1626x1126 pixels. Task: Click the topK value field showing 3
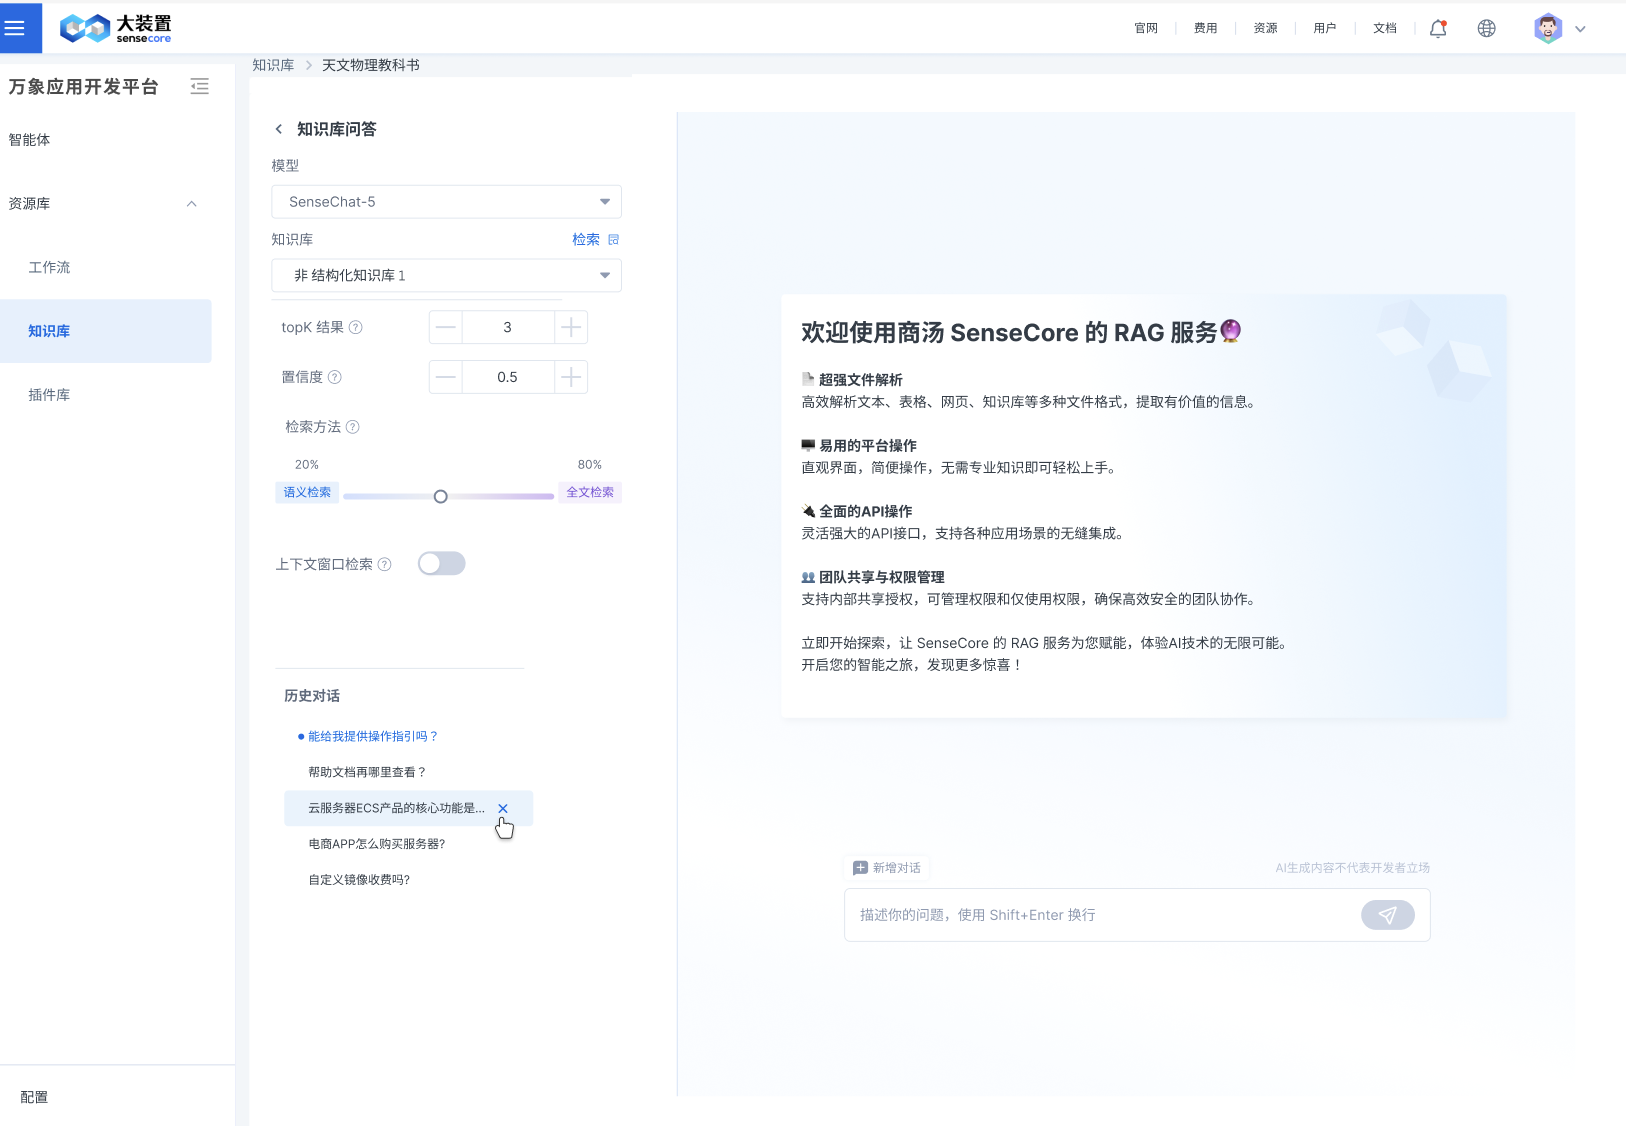pos(508,327)
